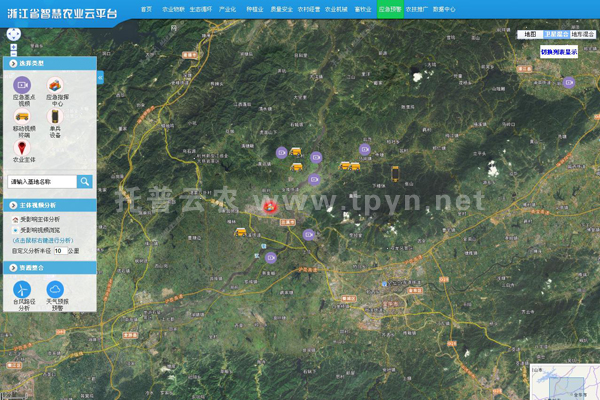
Task: Go to the 数据中心 menu item
Action: point(444,8)
